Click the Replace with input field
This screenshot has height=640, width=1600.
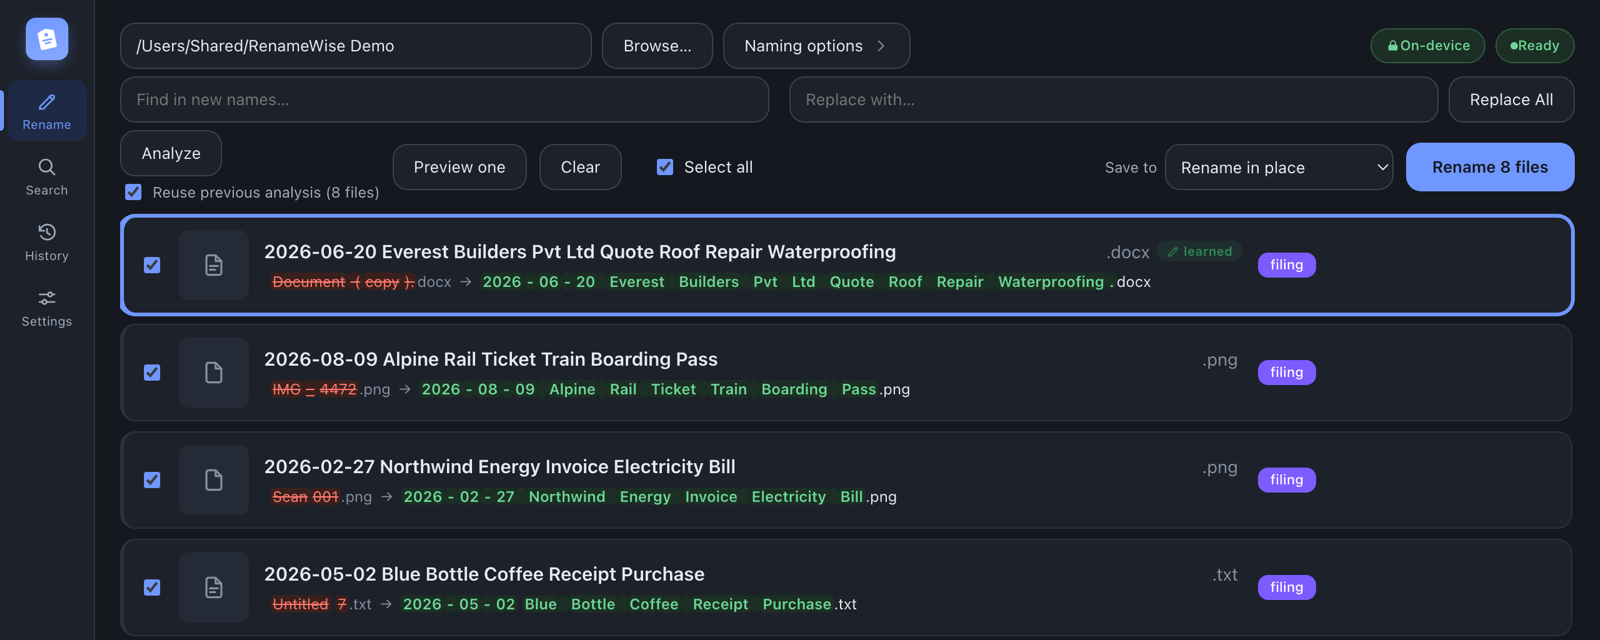click(1113, 100)
